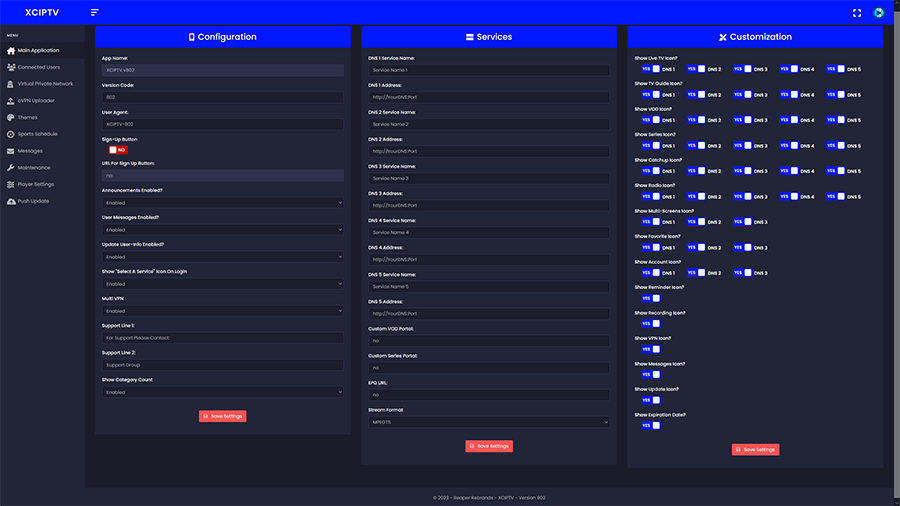
Task: Toggle the Sign-Up Button switch
Action: [118, 150]
